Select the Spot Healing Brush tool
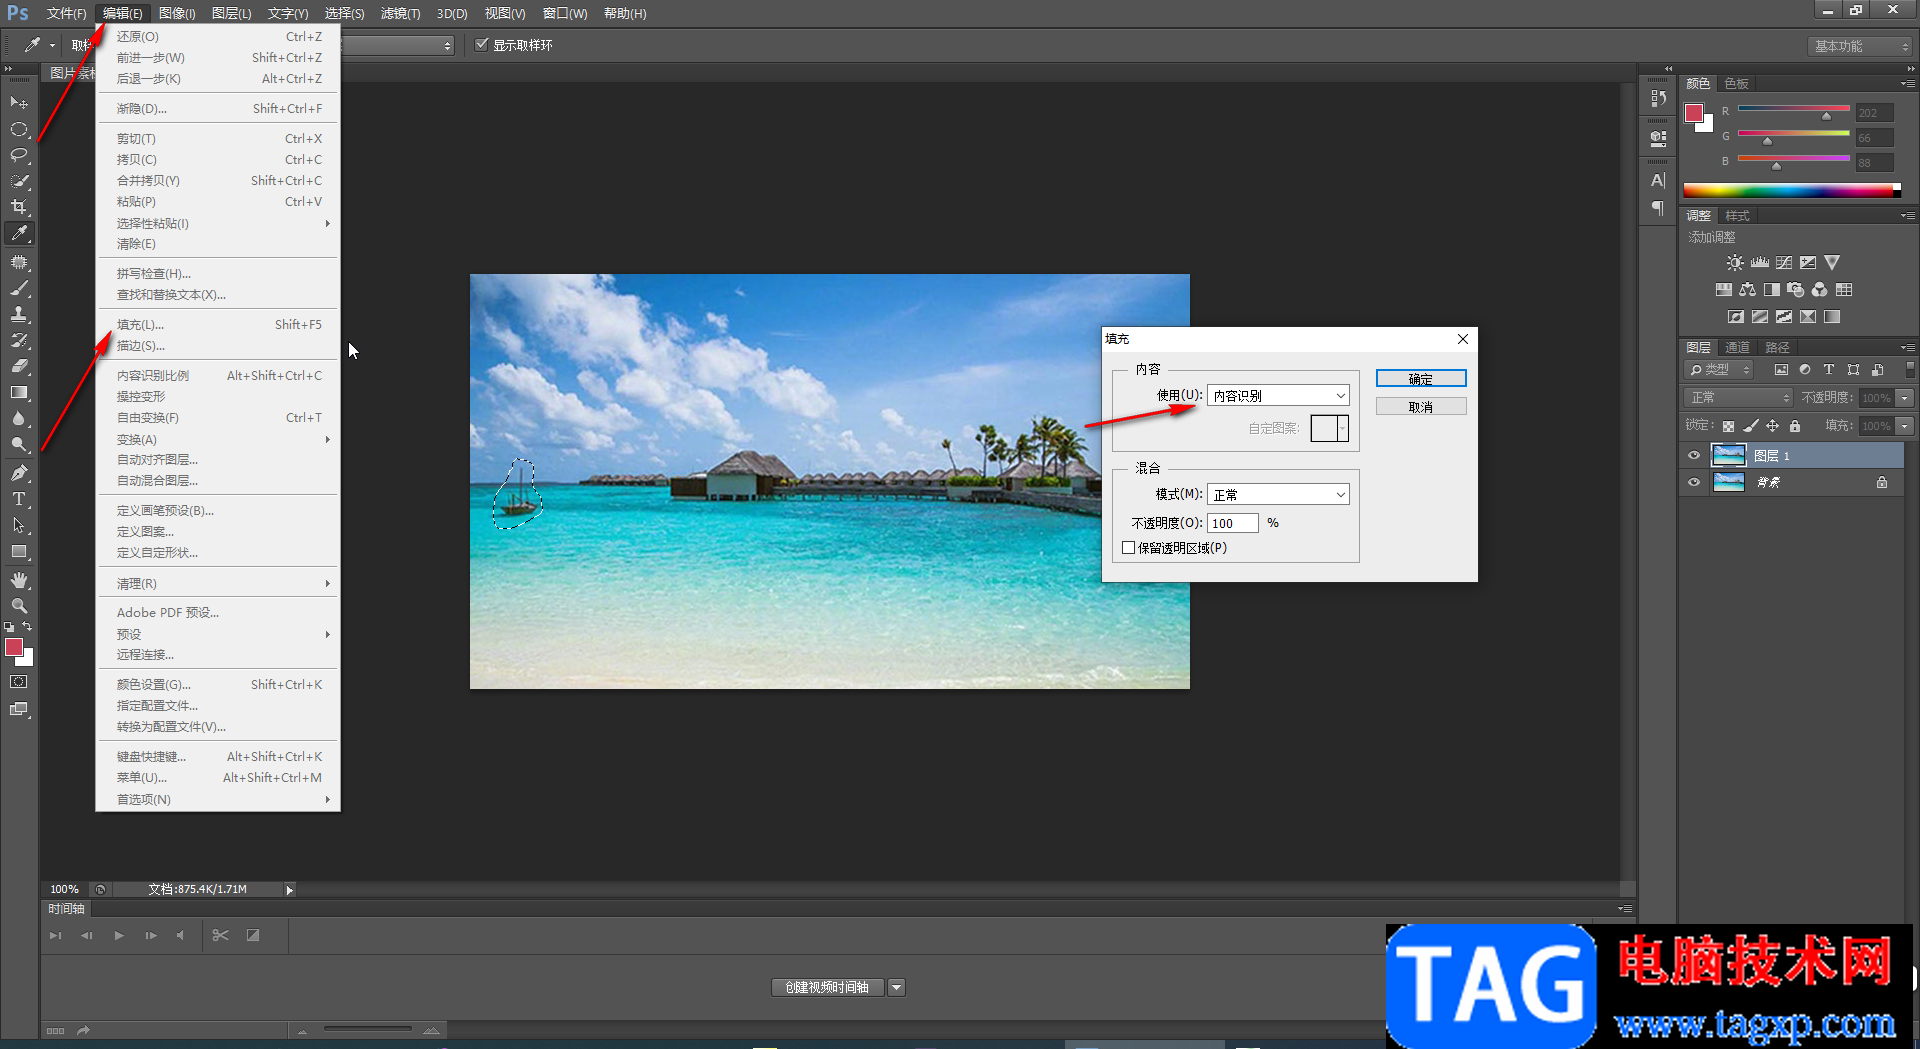The height and width of the screenshot is (1049, 1920). (19, 262)
